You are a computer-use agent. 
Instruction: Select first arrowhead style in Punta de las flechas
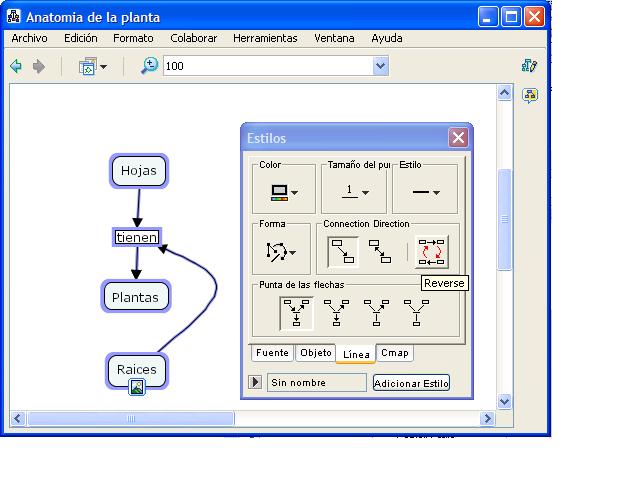click(x=296, y=313)
